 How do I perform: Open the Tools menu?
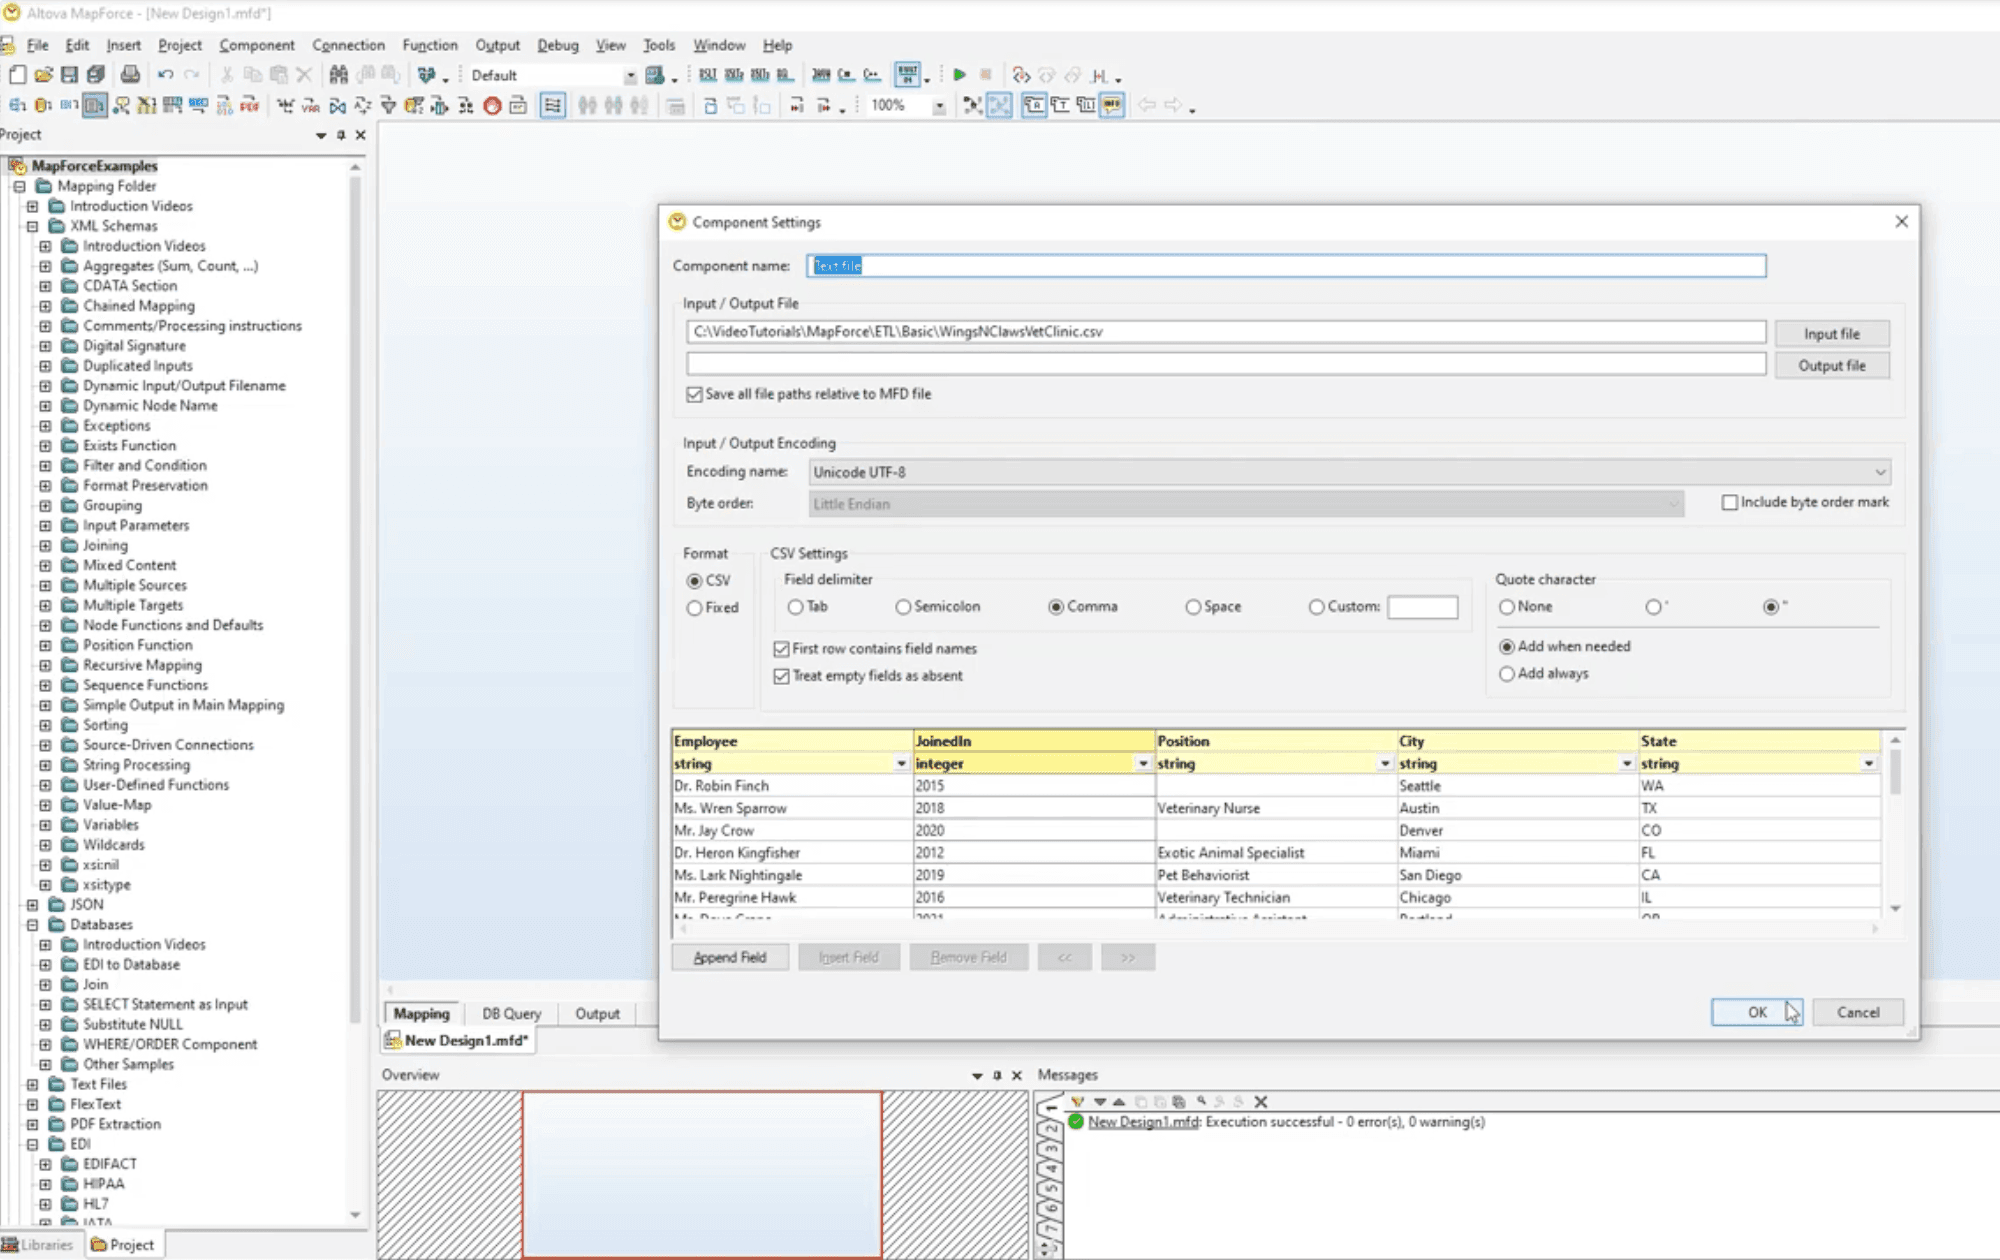[x=659, y=45]
